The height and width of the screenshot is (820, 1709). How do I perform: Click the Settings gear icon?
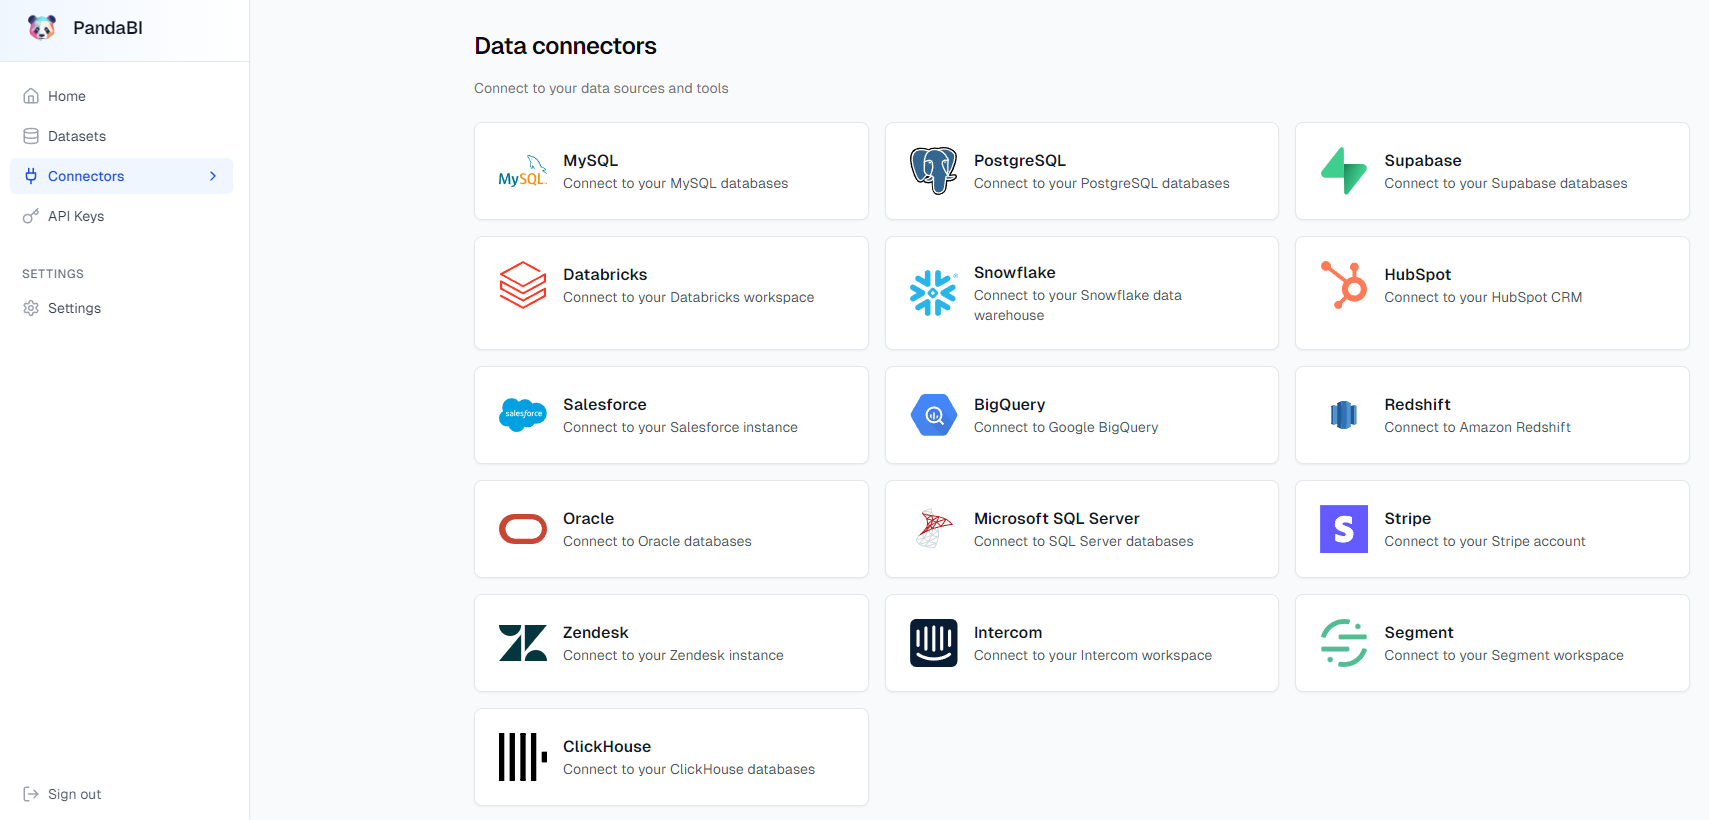pyautogui.click(x=31, y=308)
